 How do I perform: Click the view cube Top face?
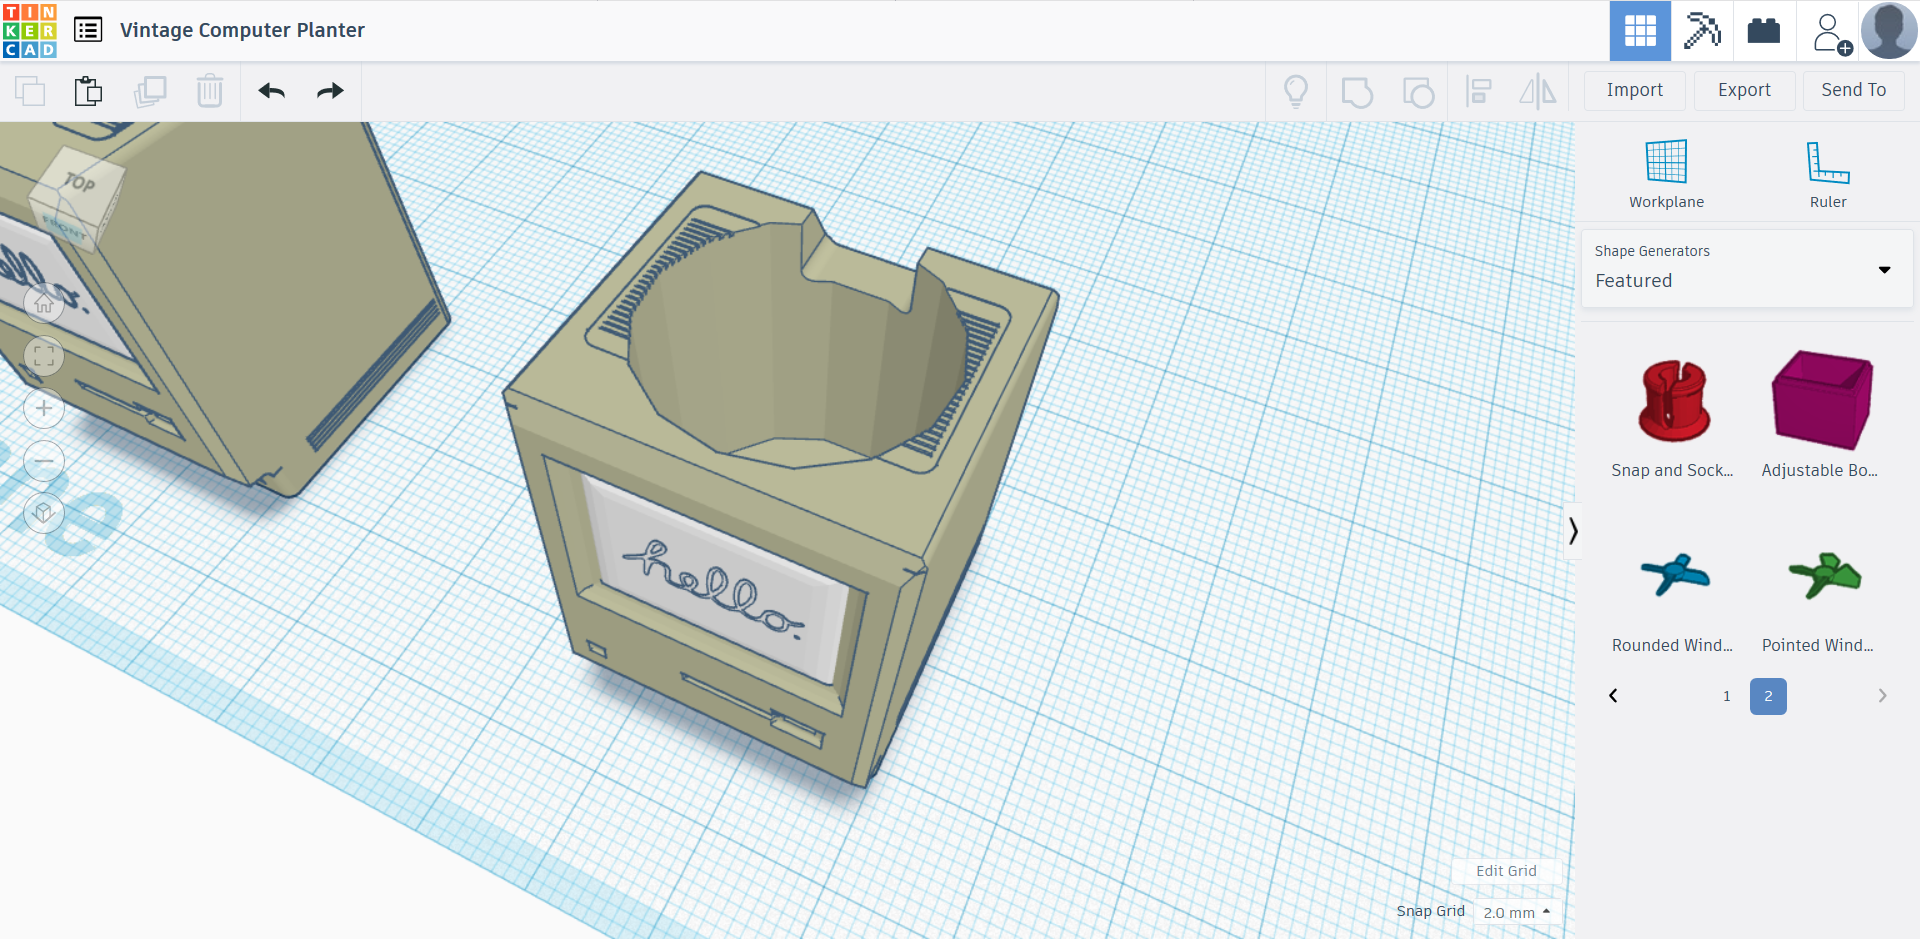[82, 182]
